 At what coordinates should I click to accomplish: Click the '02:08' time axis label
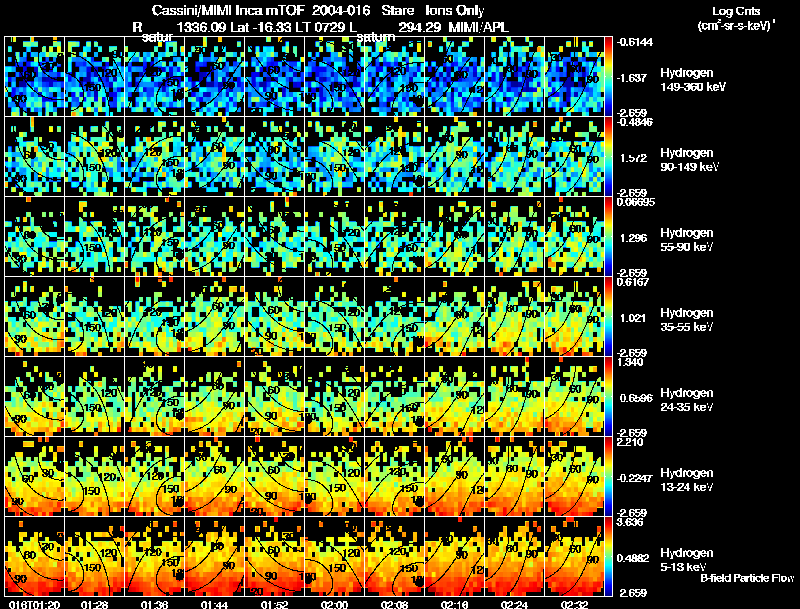394,604
